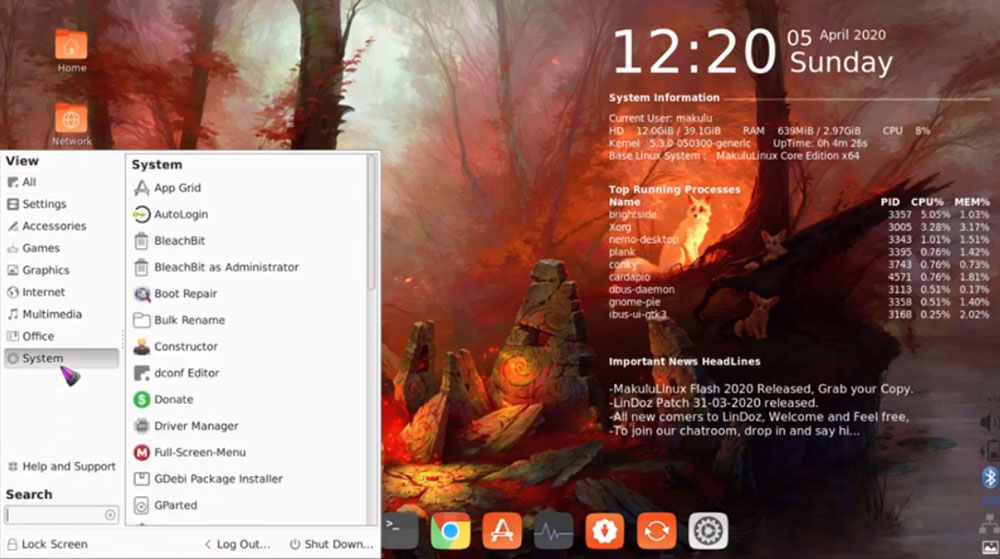The height and width of the screenshot is (559, 1000).
Task: Click the AutoLogin label text
Action: [x=181, y=215]
